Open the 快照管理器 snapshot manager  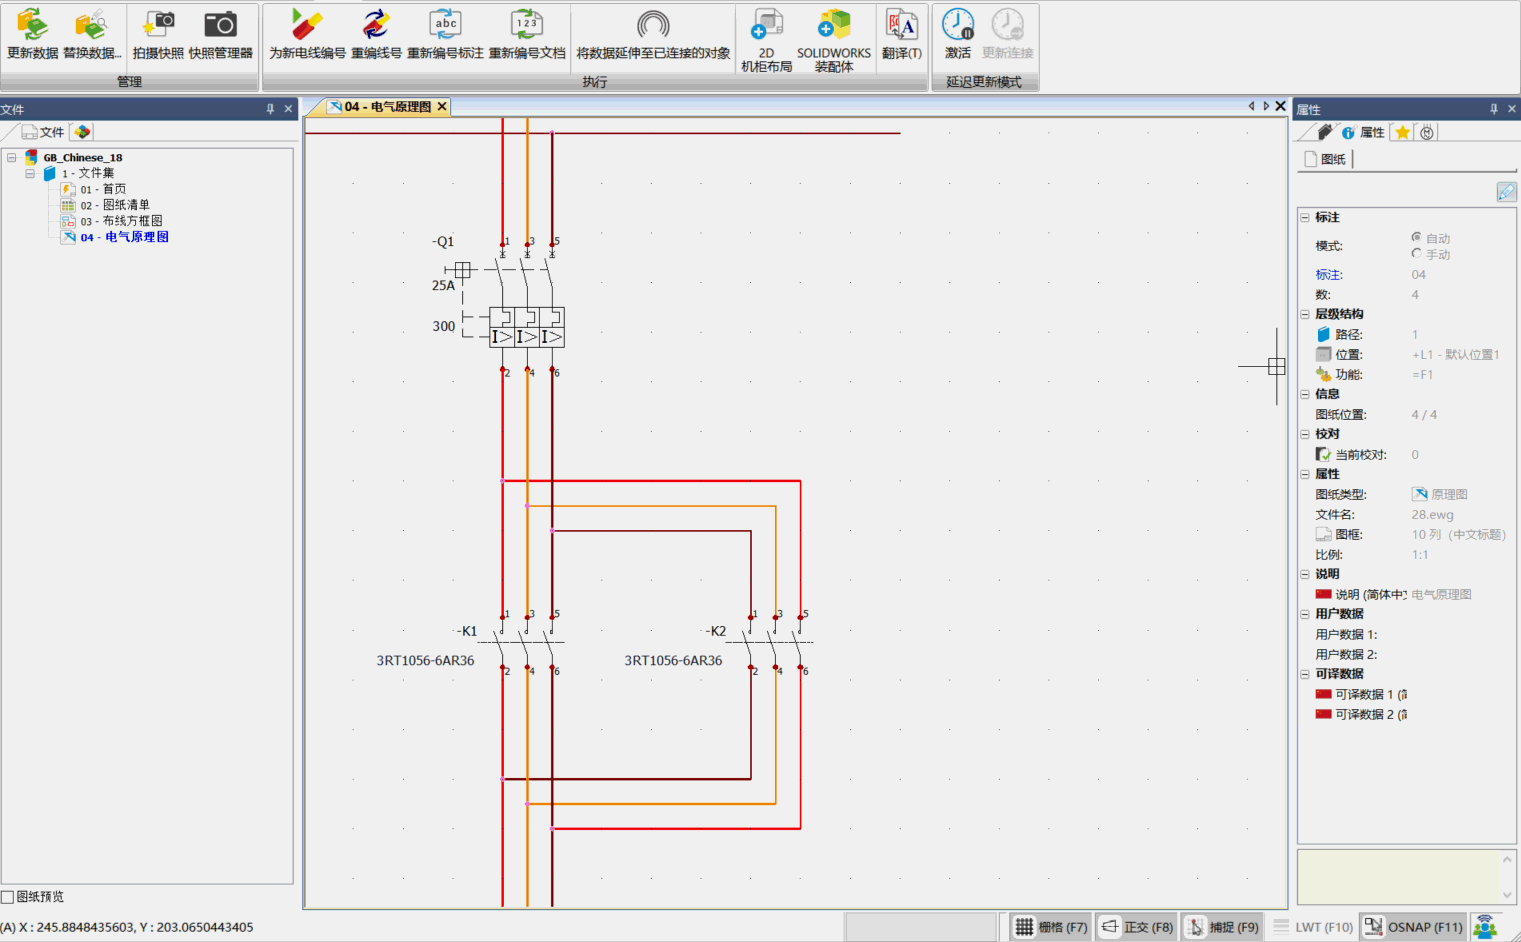220,25
